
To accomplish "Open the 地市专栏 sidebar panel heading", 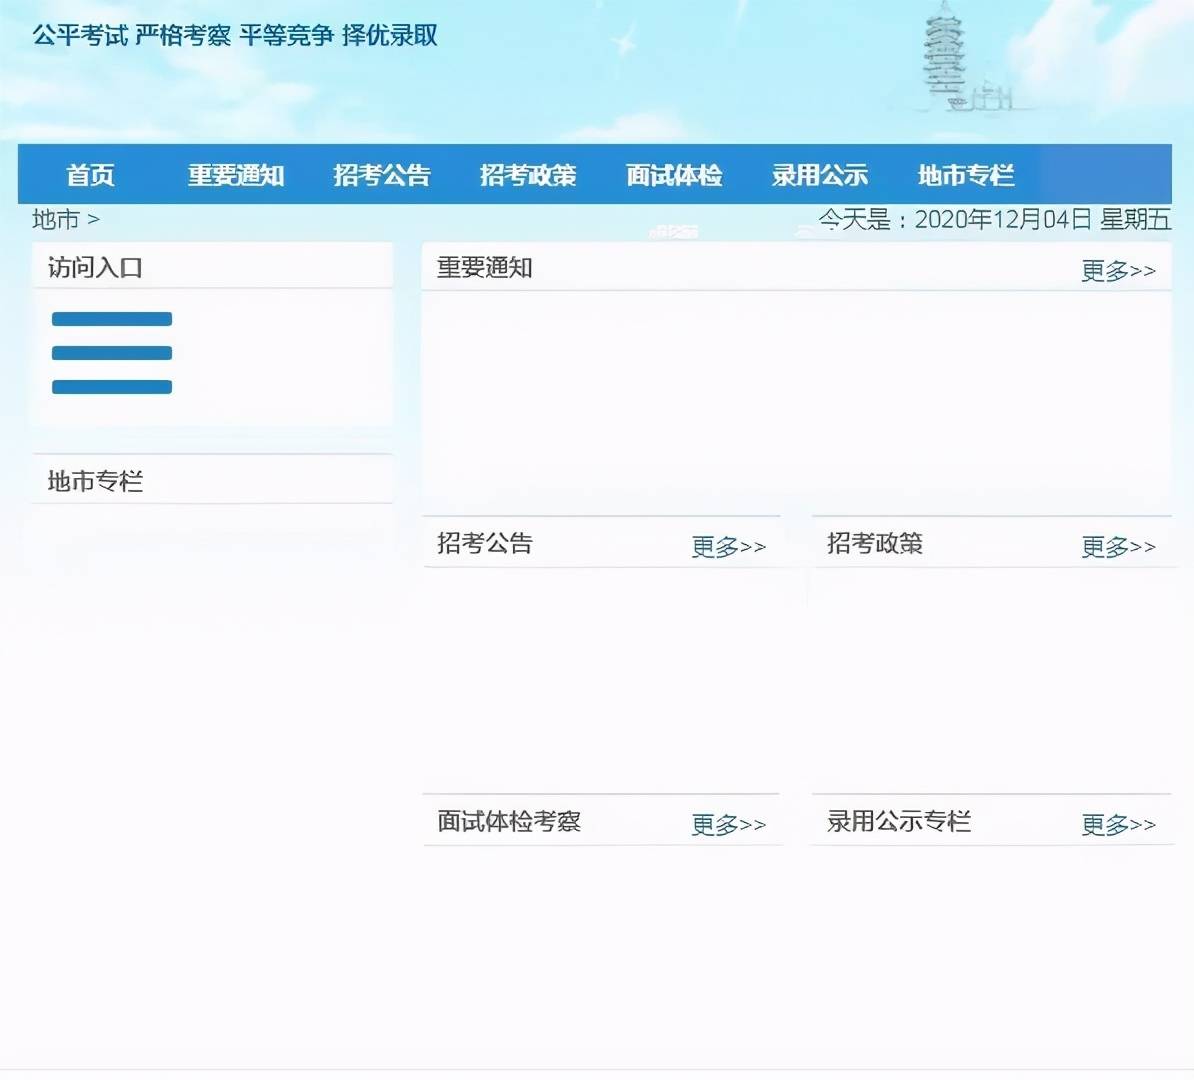I will (x=95, y=480).
